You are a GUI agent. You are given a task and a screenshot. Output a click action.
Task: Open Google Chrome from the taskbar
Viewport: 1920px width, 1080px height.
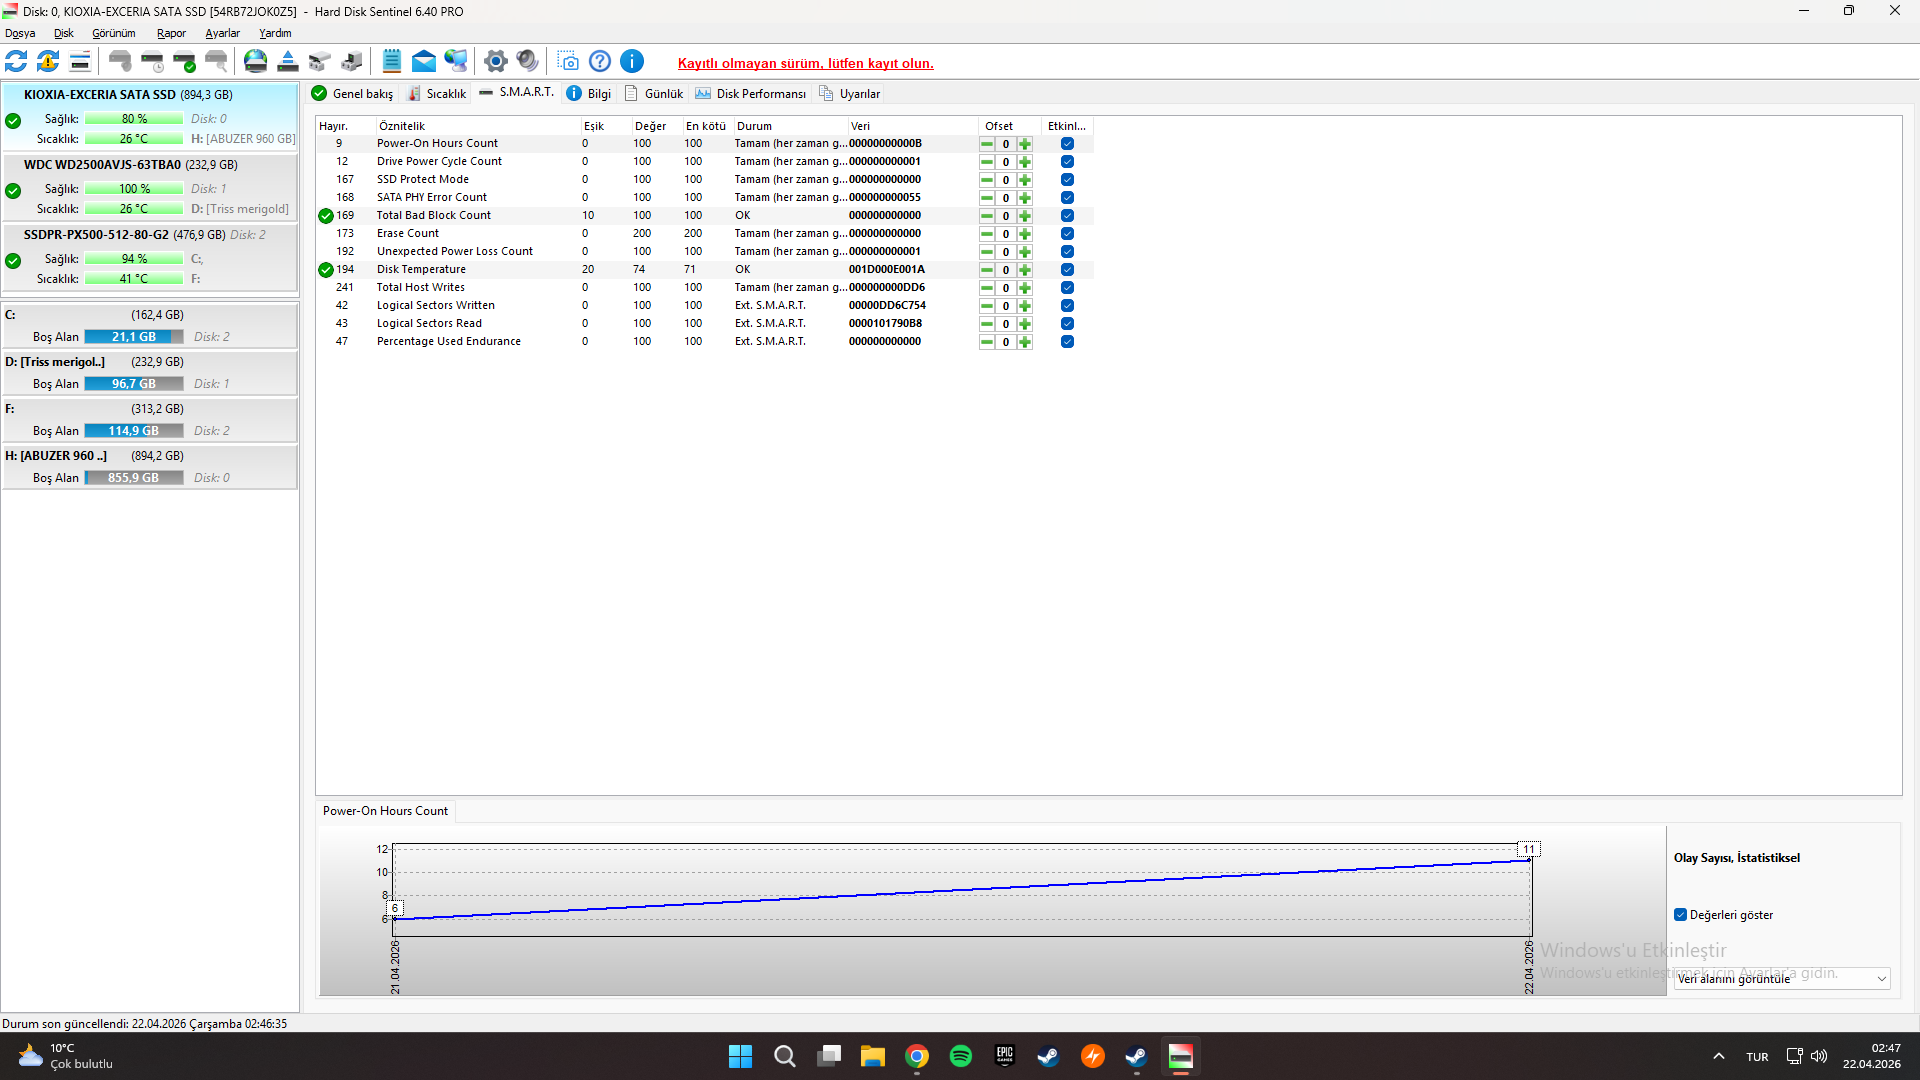917,1056
